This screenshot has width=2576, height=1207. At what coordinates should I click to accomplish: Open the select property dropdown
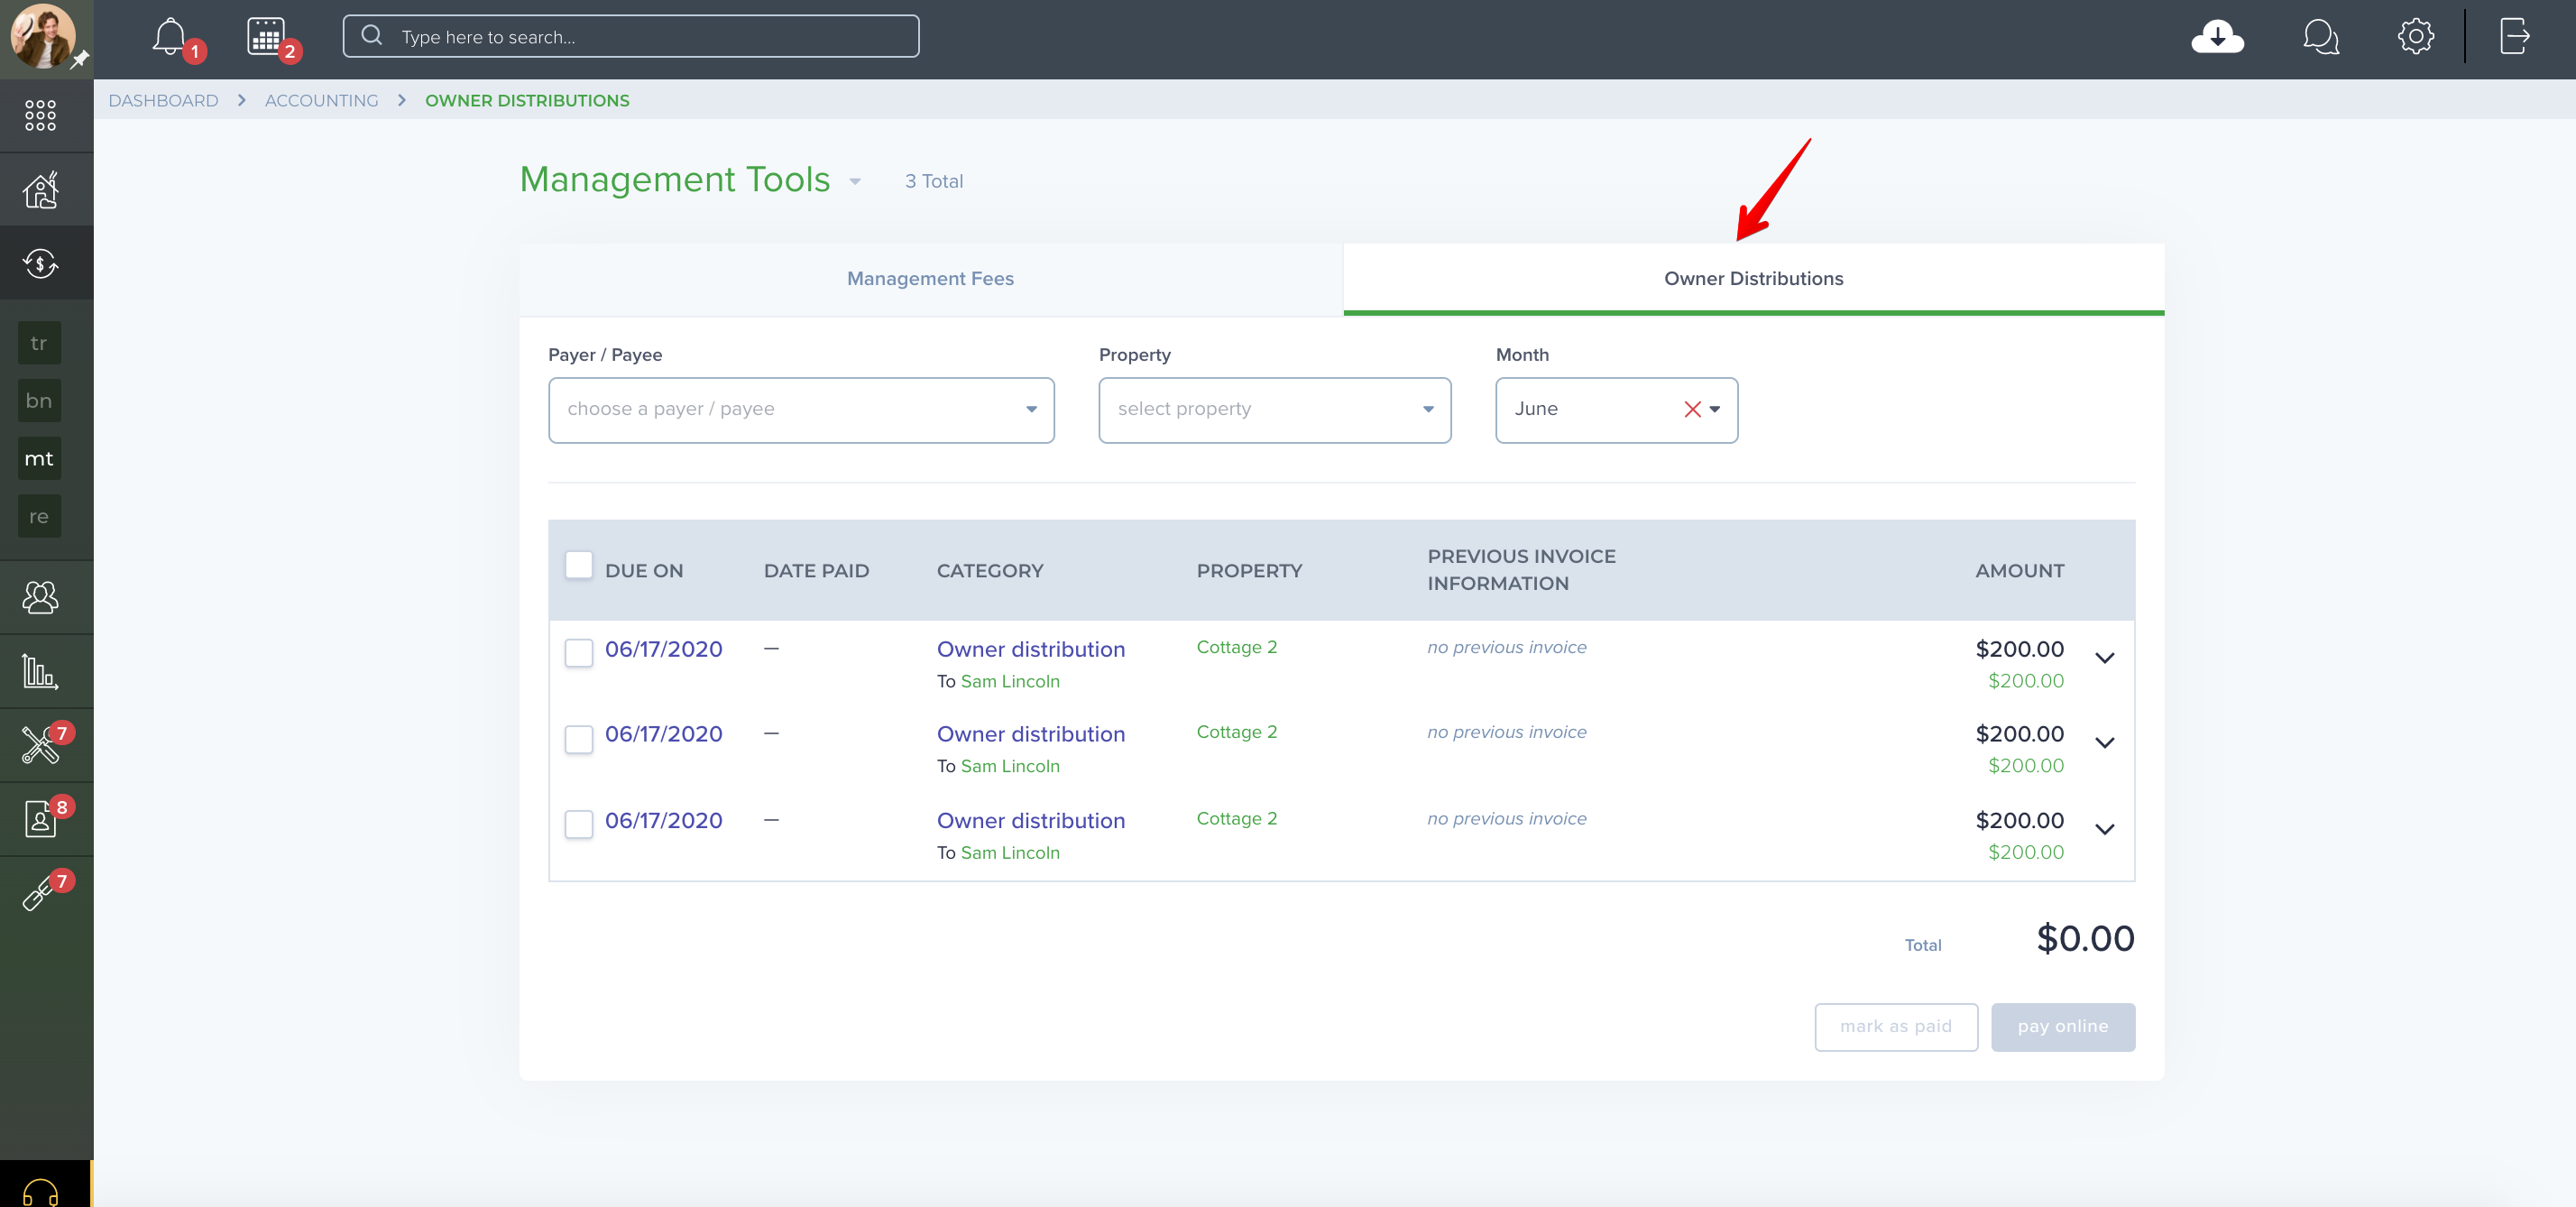1274,410
